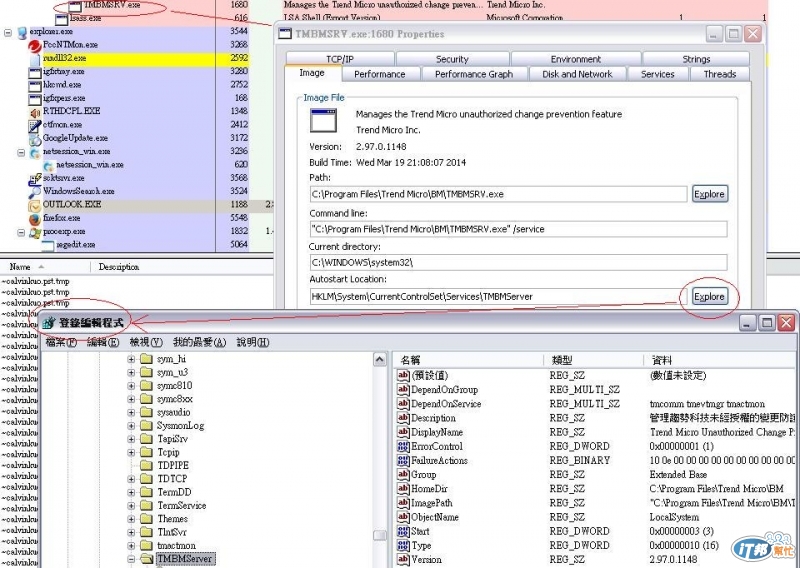Click the RTHDCPL.EXE speaker icon
The width and height of the screenshot is (800, 568).
35,112
